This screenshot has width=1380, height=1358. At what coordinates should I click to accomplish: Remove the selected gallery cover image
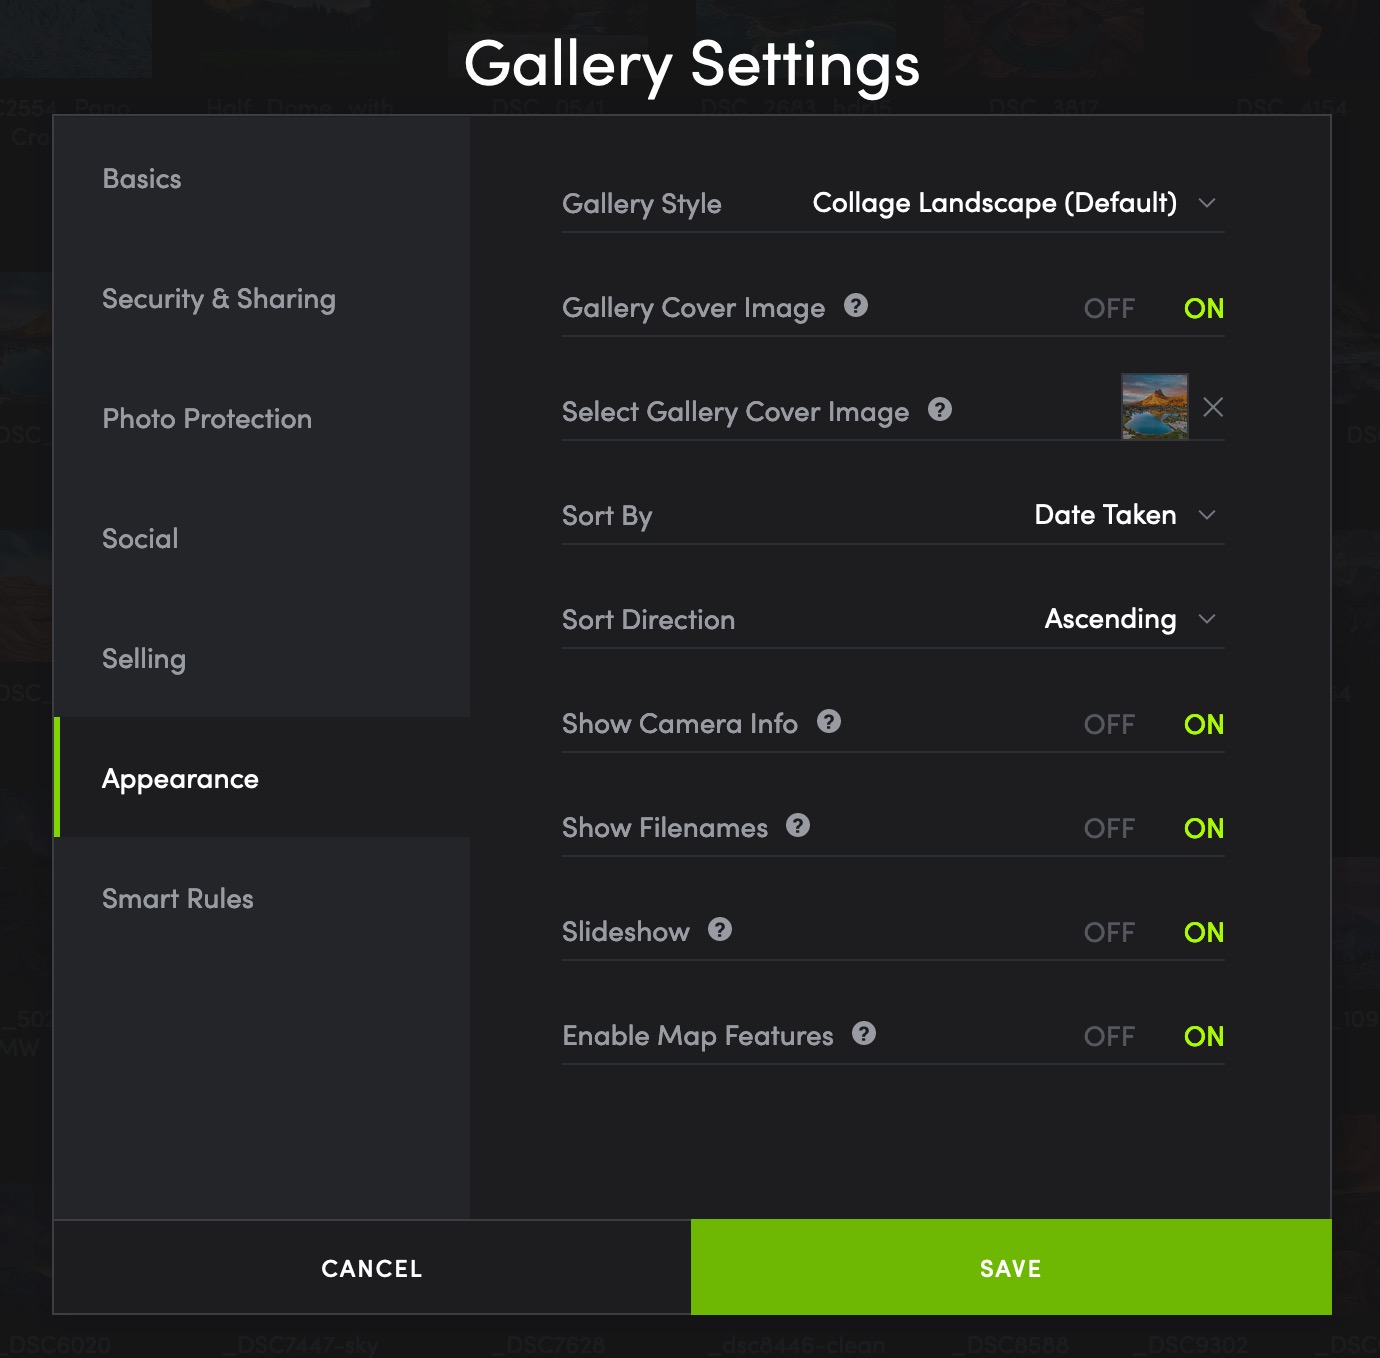click(1213, 407)
